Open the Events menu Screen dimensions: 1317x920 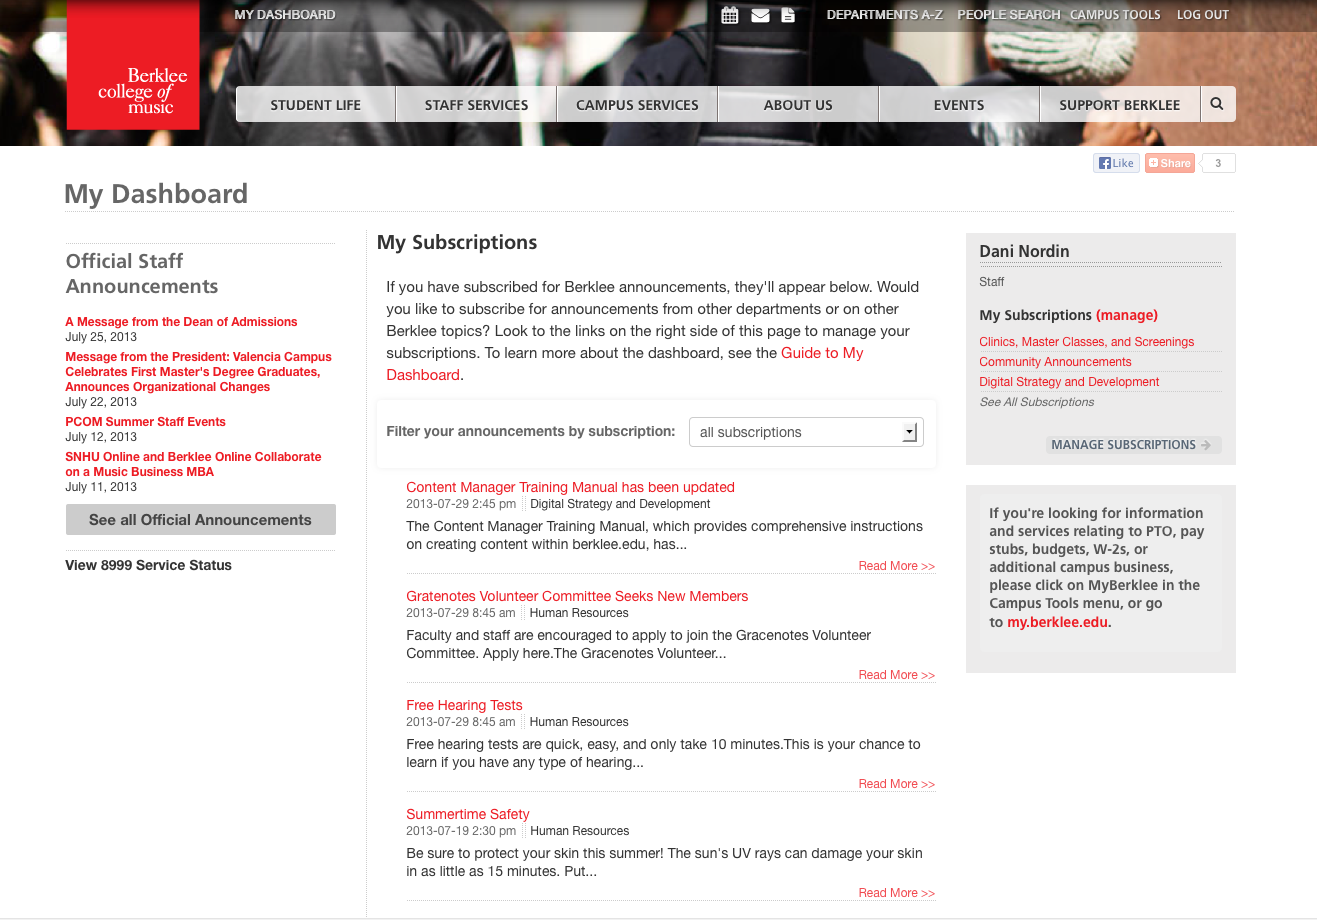coord(959,104)
